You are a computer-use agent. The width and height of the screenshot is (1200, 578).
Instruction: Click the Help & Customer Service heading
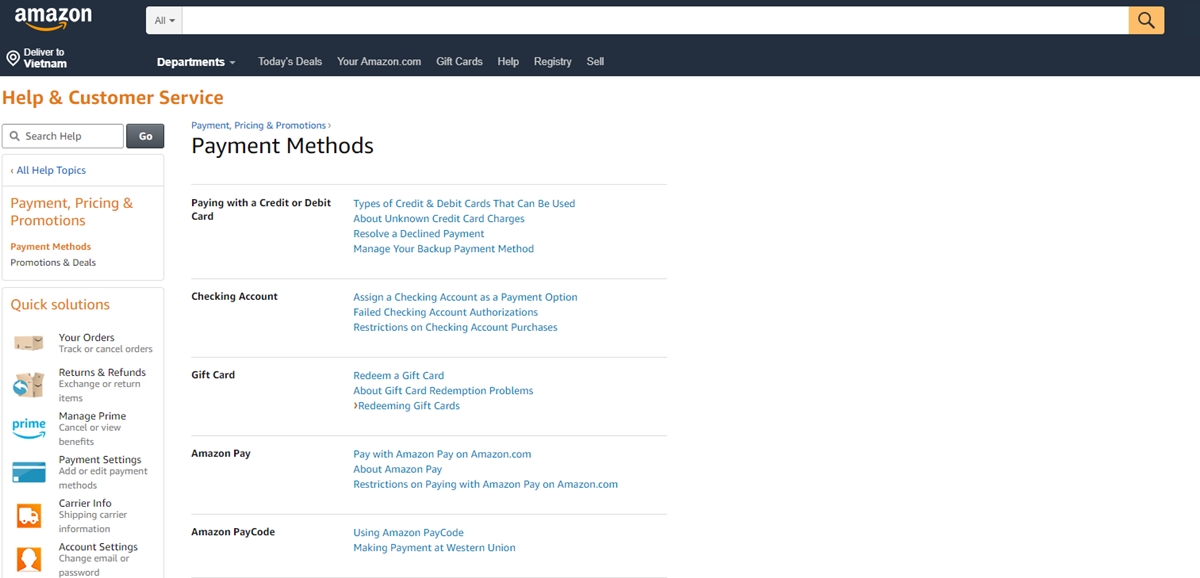tap(113, 97)
